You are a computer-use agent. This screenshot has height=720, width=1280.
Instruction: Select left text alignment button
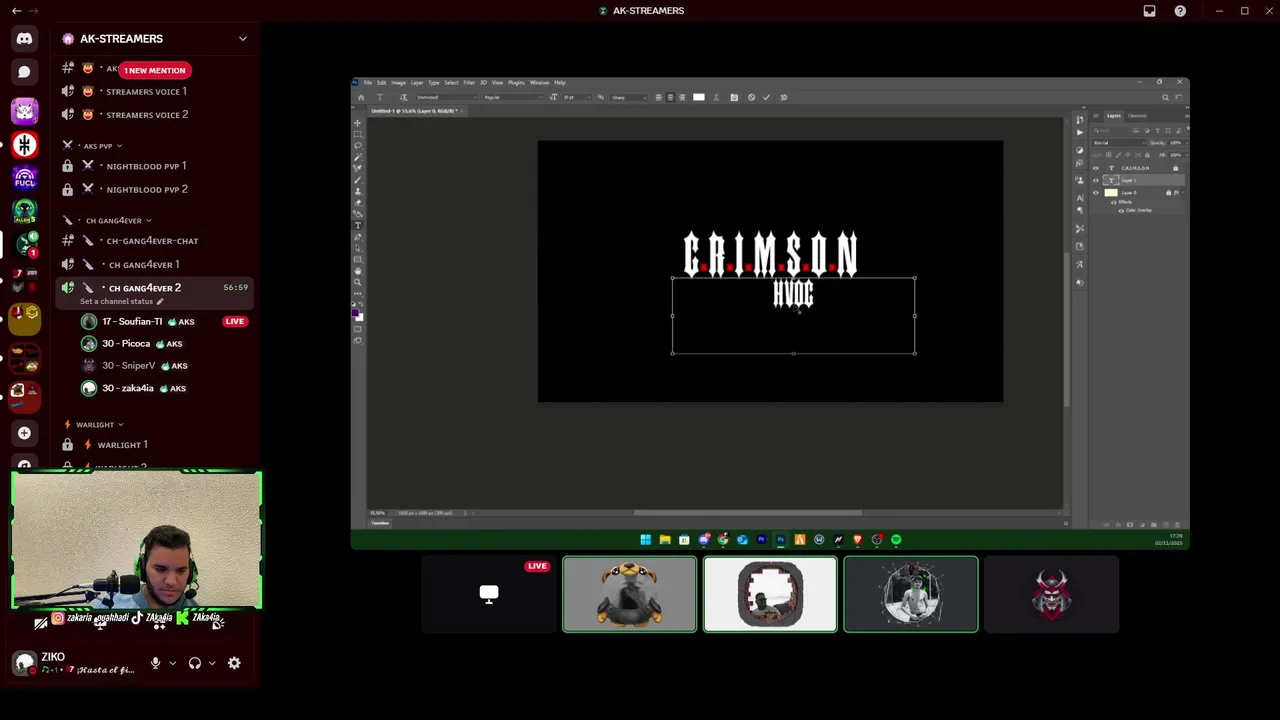pyautogui.click(x=659, y=97)
